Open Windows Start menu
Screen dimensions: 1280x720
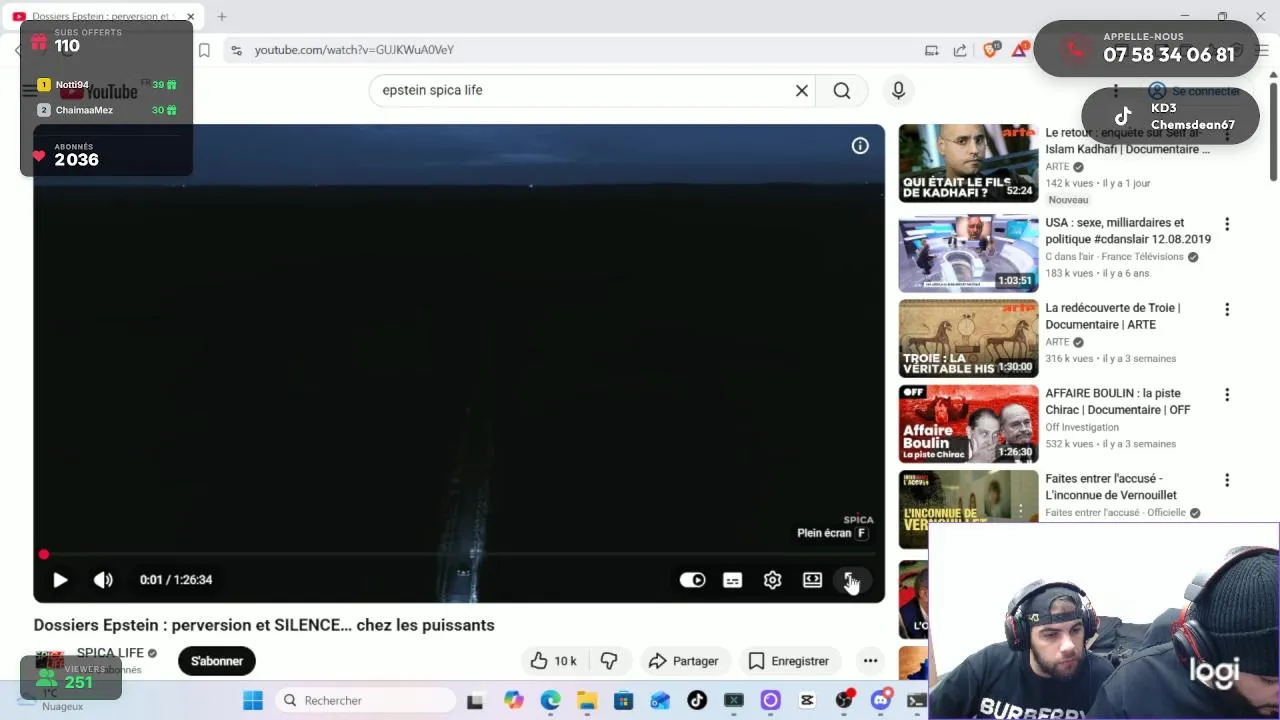tap(253, 701)
